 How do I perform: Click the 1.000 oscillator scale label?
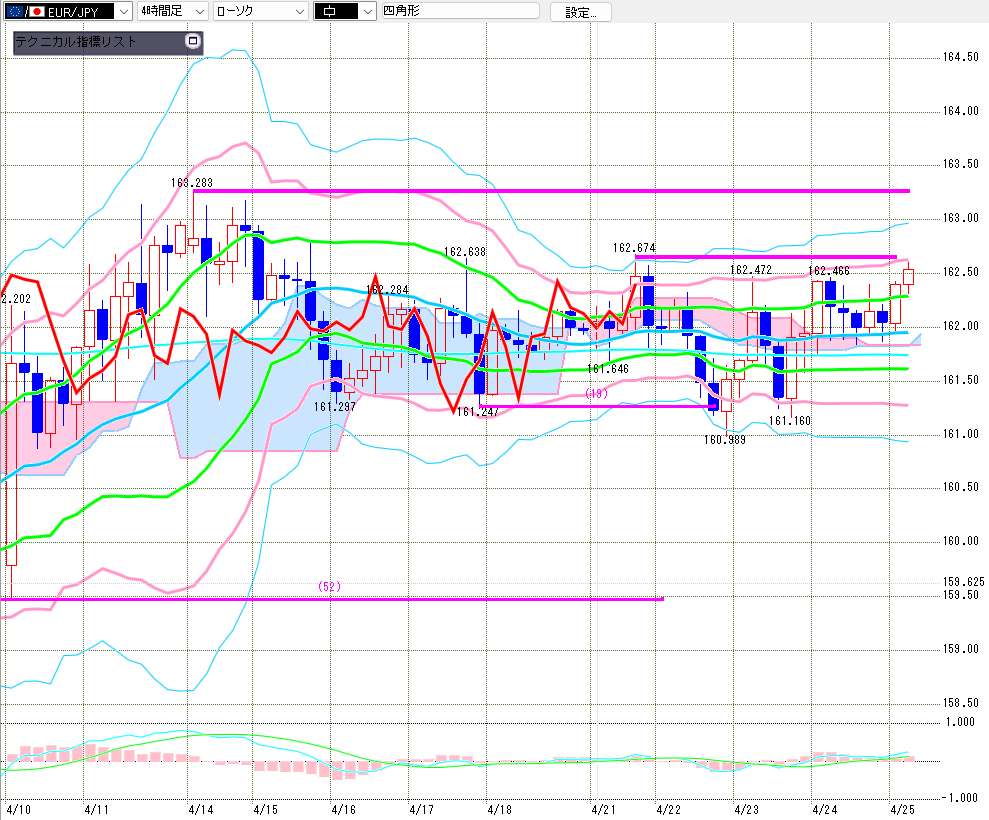click(x=960, y=722)
